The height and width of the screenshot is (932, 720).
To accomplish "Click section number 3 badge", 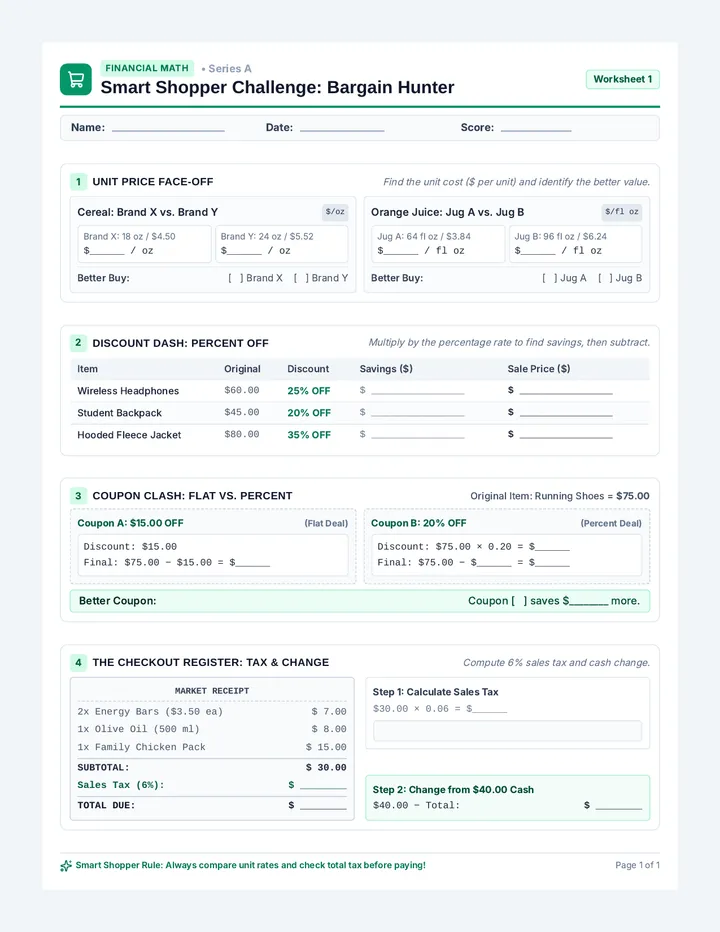I will click(78, 496).
